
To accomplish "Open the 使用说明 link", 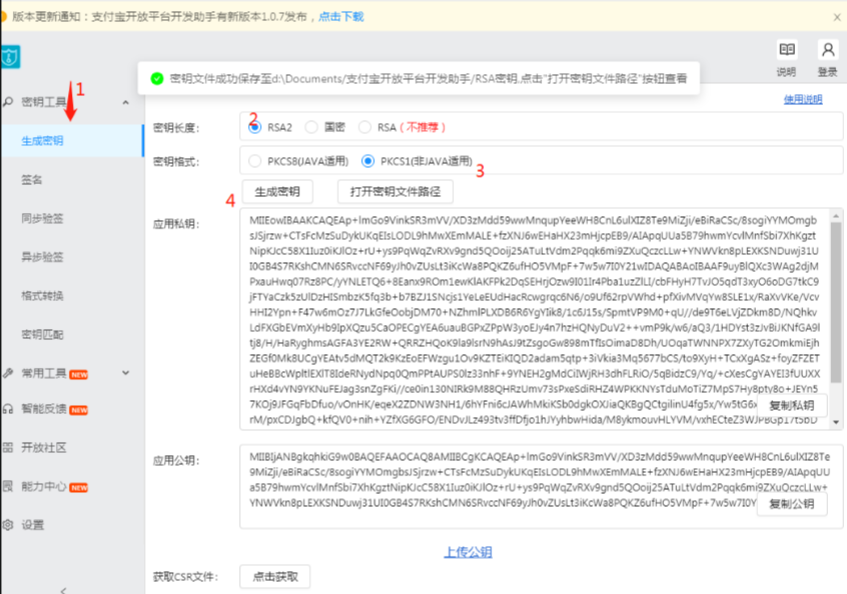I will 803,99.
